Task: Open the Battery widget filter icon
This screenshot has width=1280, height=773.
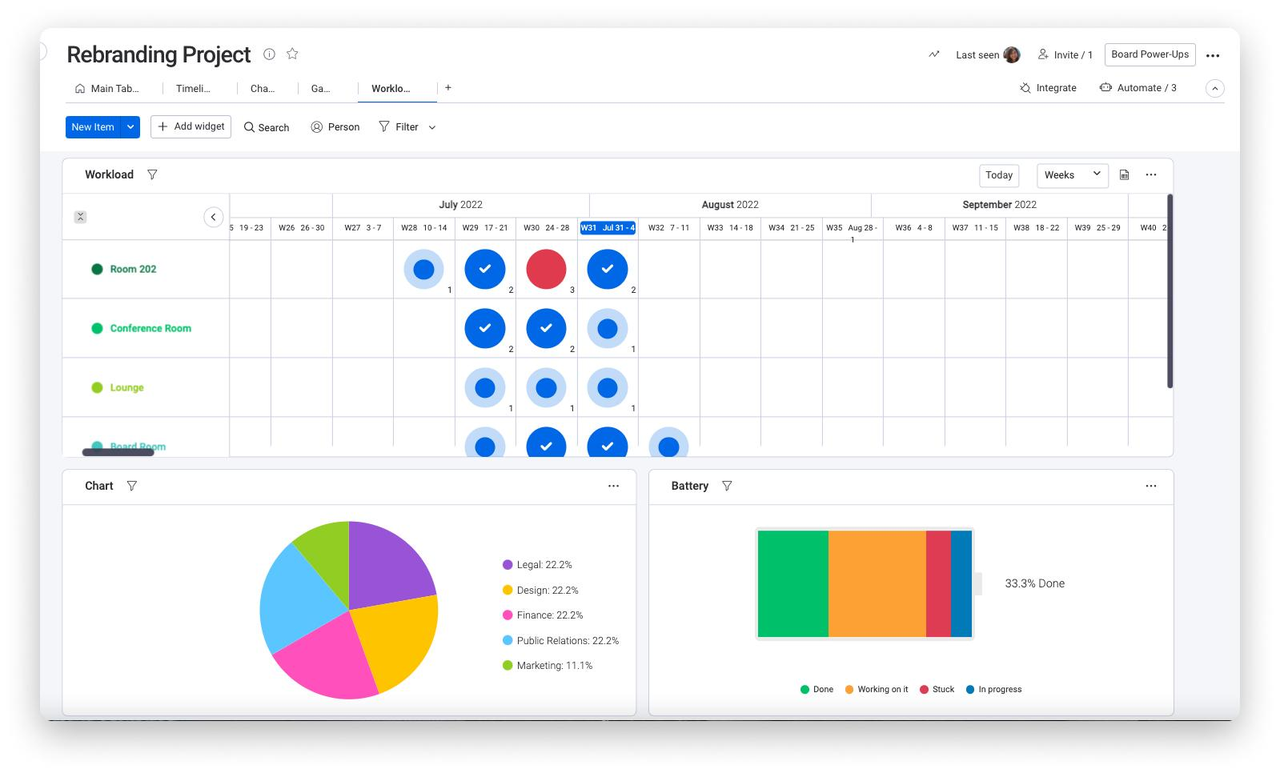Action: (727, 486)
